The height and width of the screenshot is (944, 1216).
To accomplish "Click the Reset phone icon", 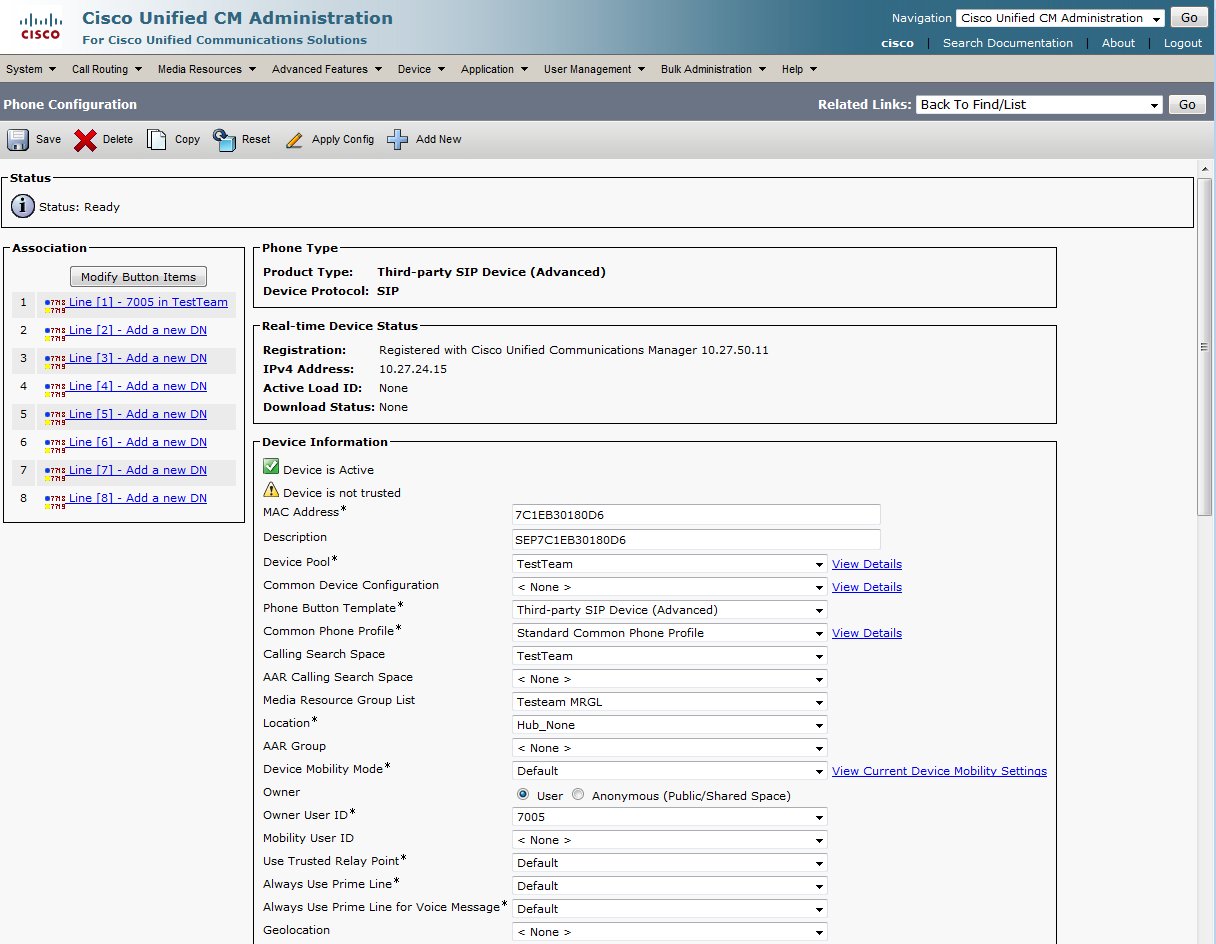I will tap(224, 140).
